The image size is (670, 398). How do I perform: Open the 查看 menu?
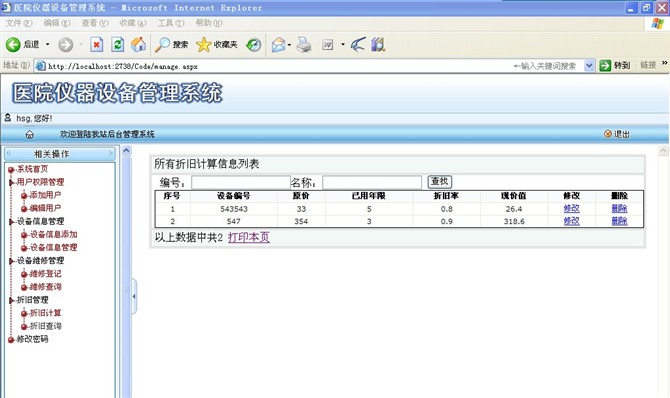click(x=95, y=23)
